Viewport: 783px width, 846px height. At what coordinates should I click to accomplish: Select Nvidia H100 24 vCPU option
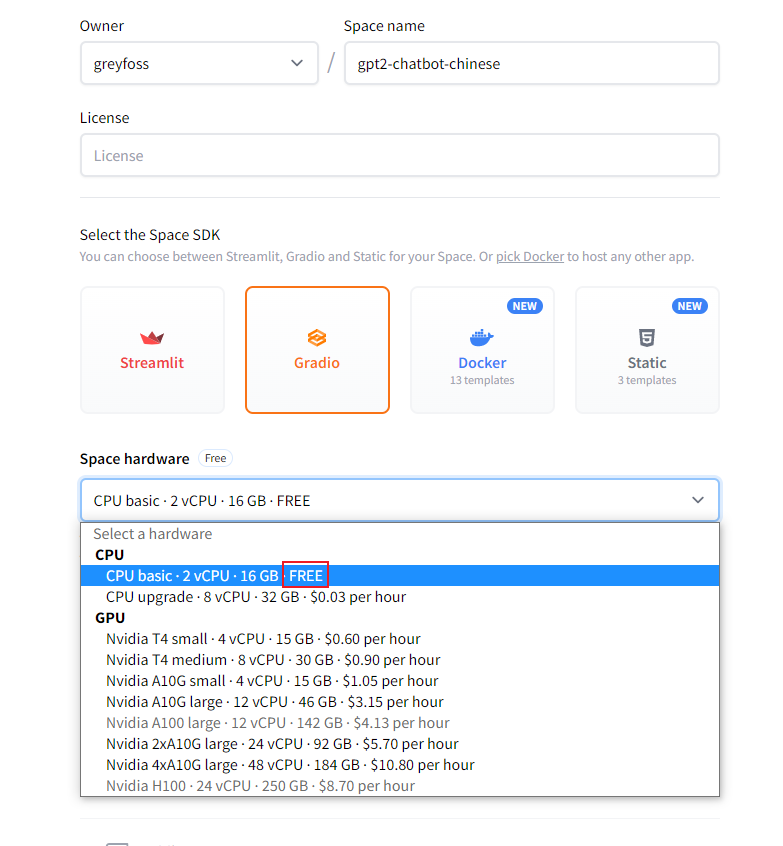point(399,786)
